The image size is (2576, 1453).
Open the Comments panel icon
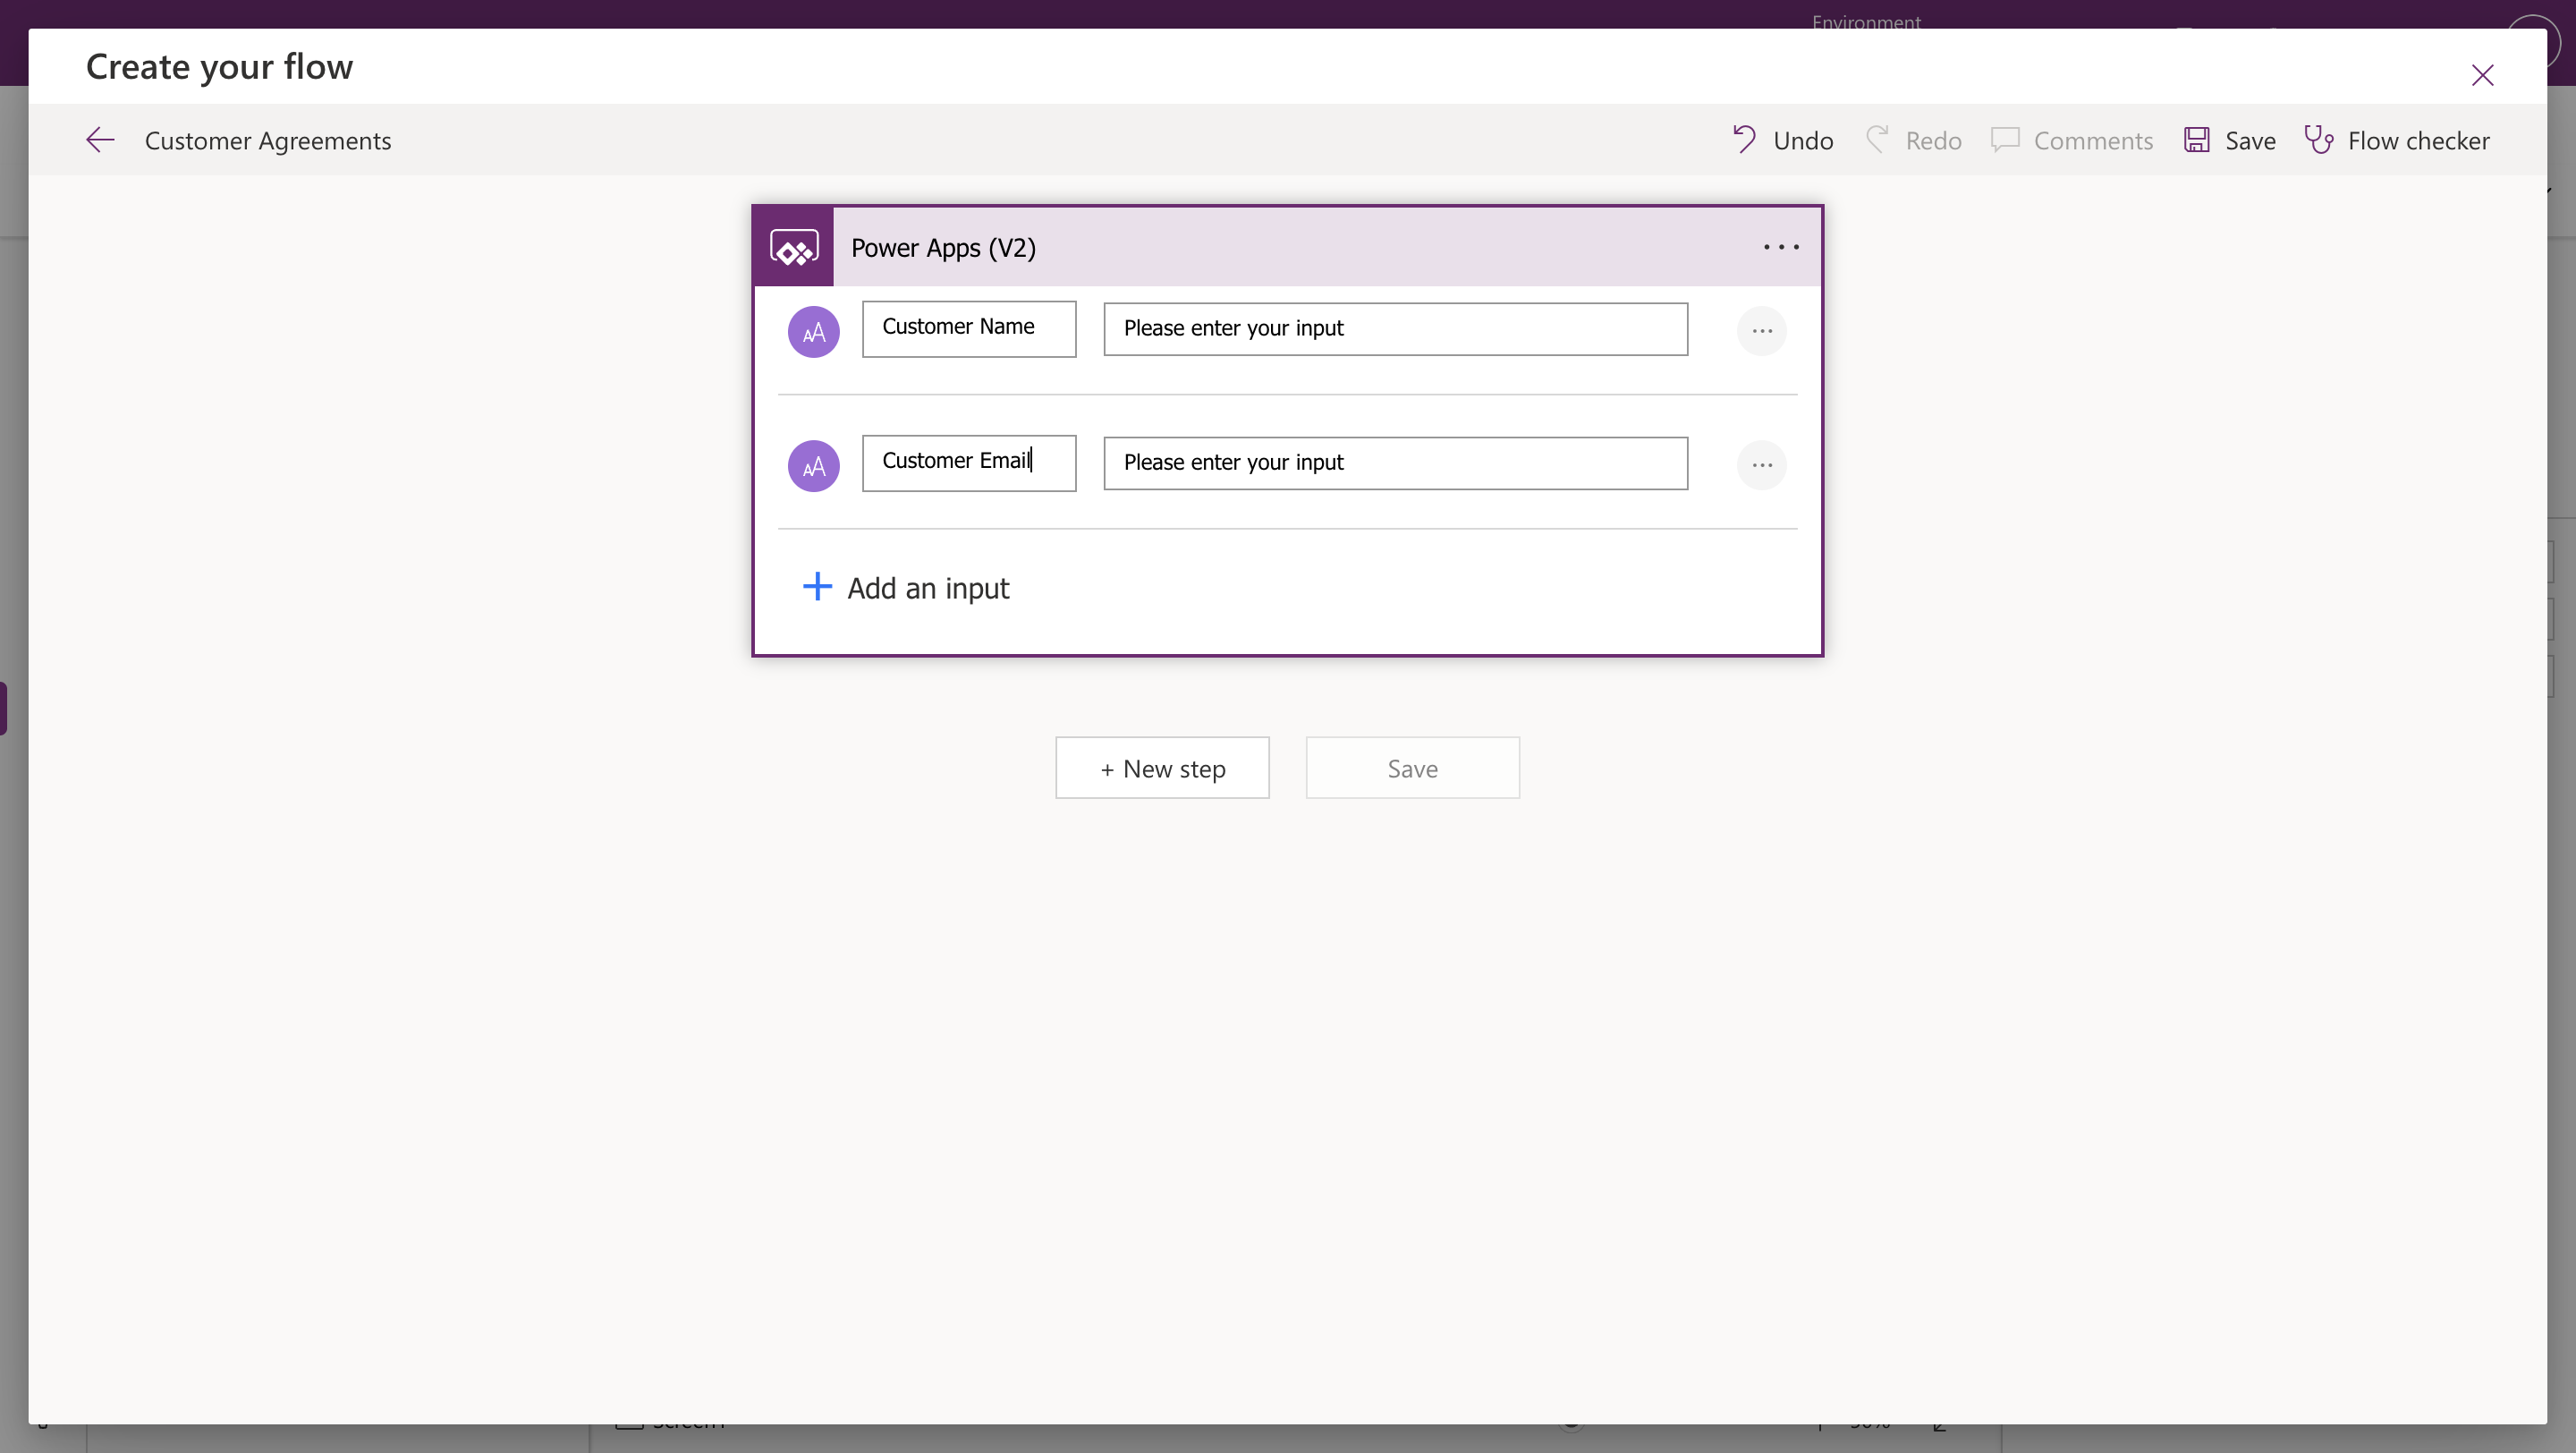2005,139
